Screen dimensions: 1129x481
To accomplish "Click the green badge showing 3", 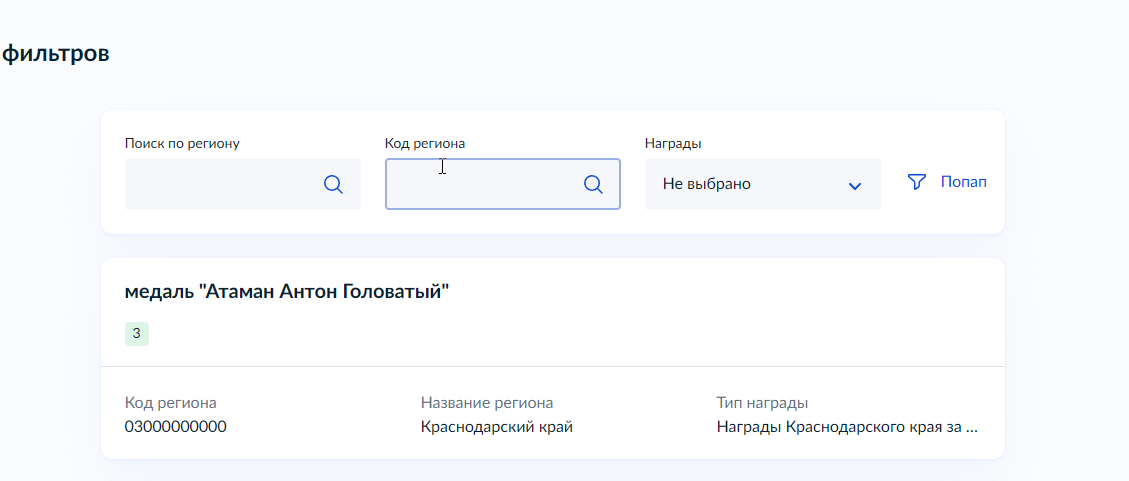I will pos(137,334).
